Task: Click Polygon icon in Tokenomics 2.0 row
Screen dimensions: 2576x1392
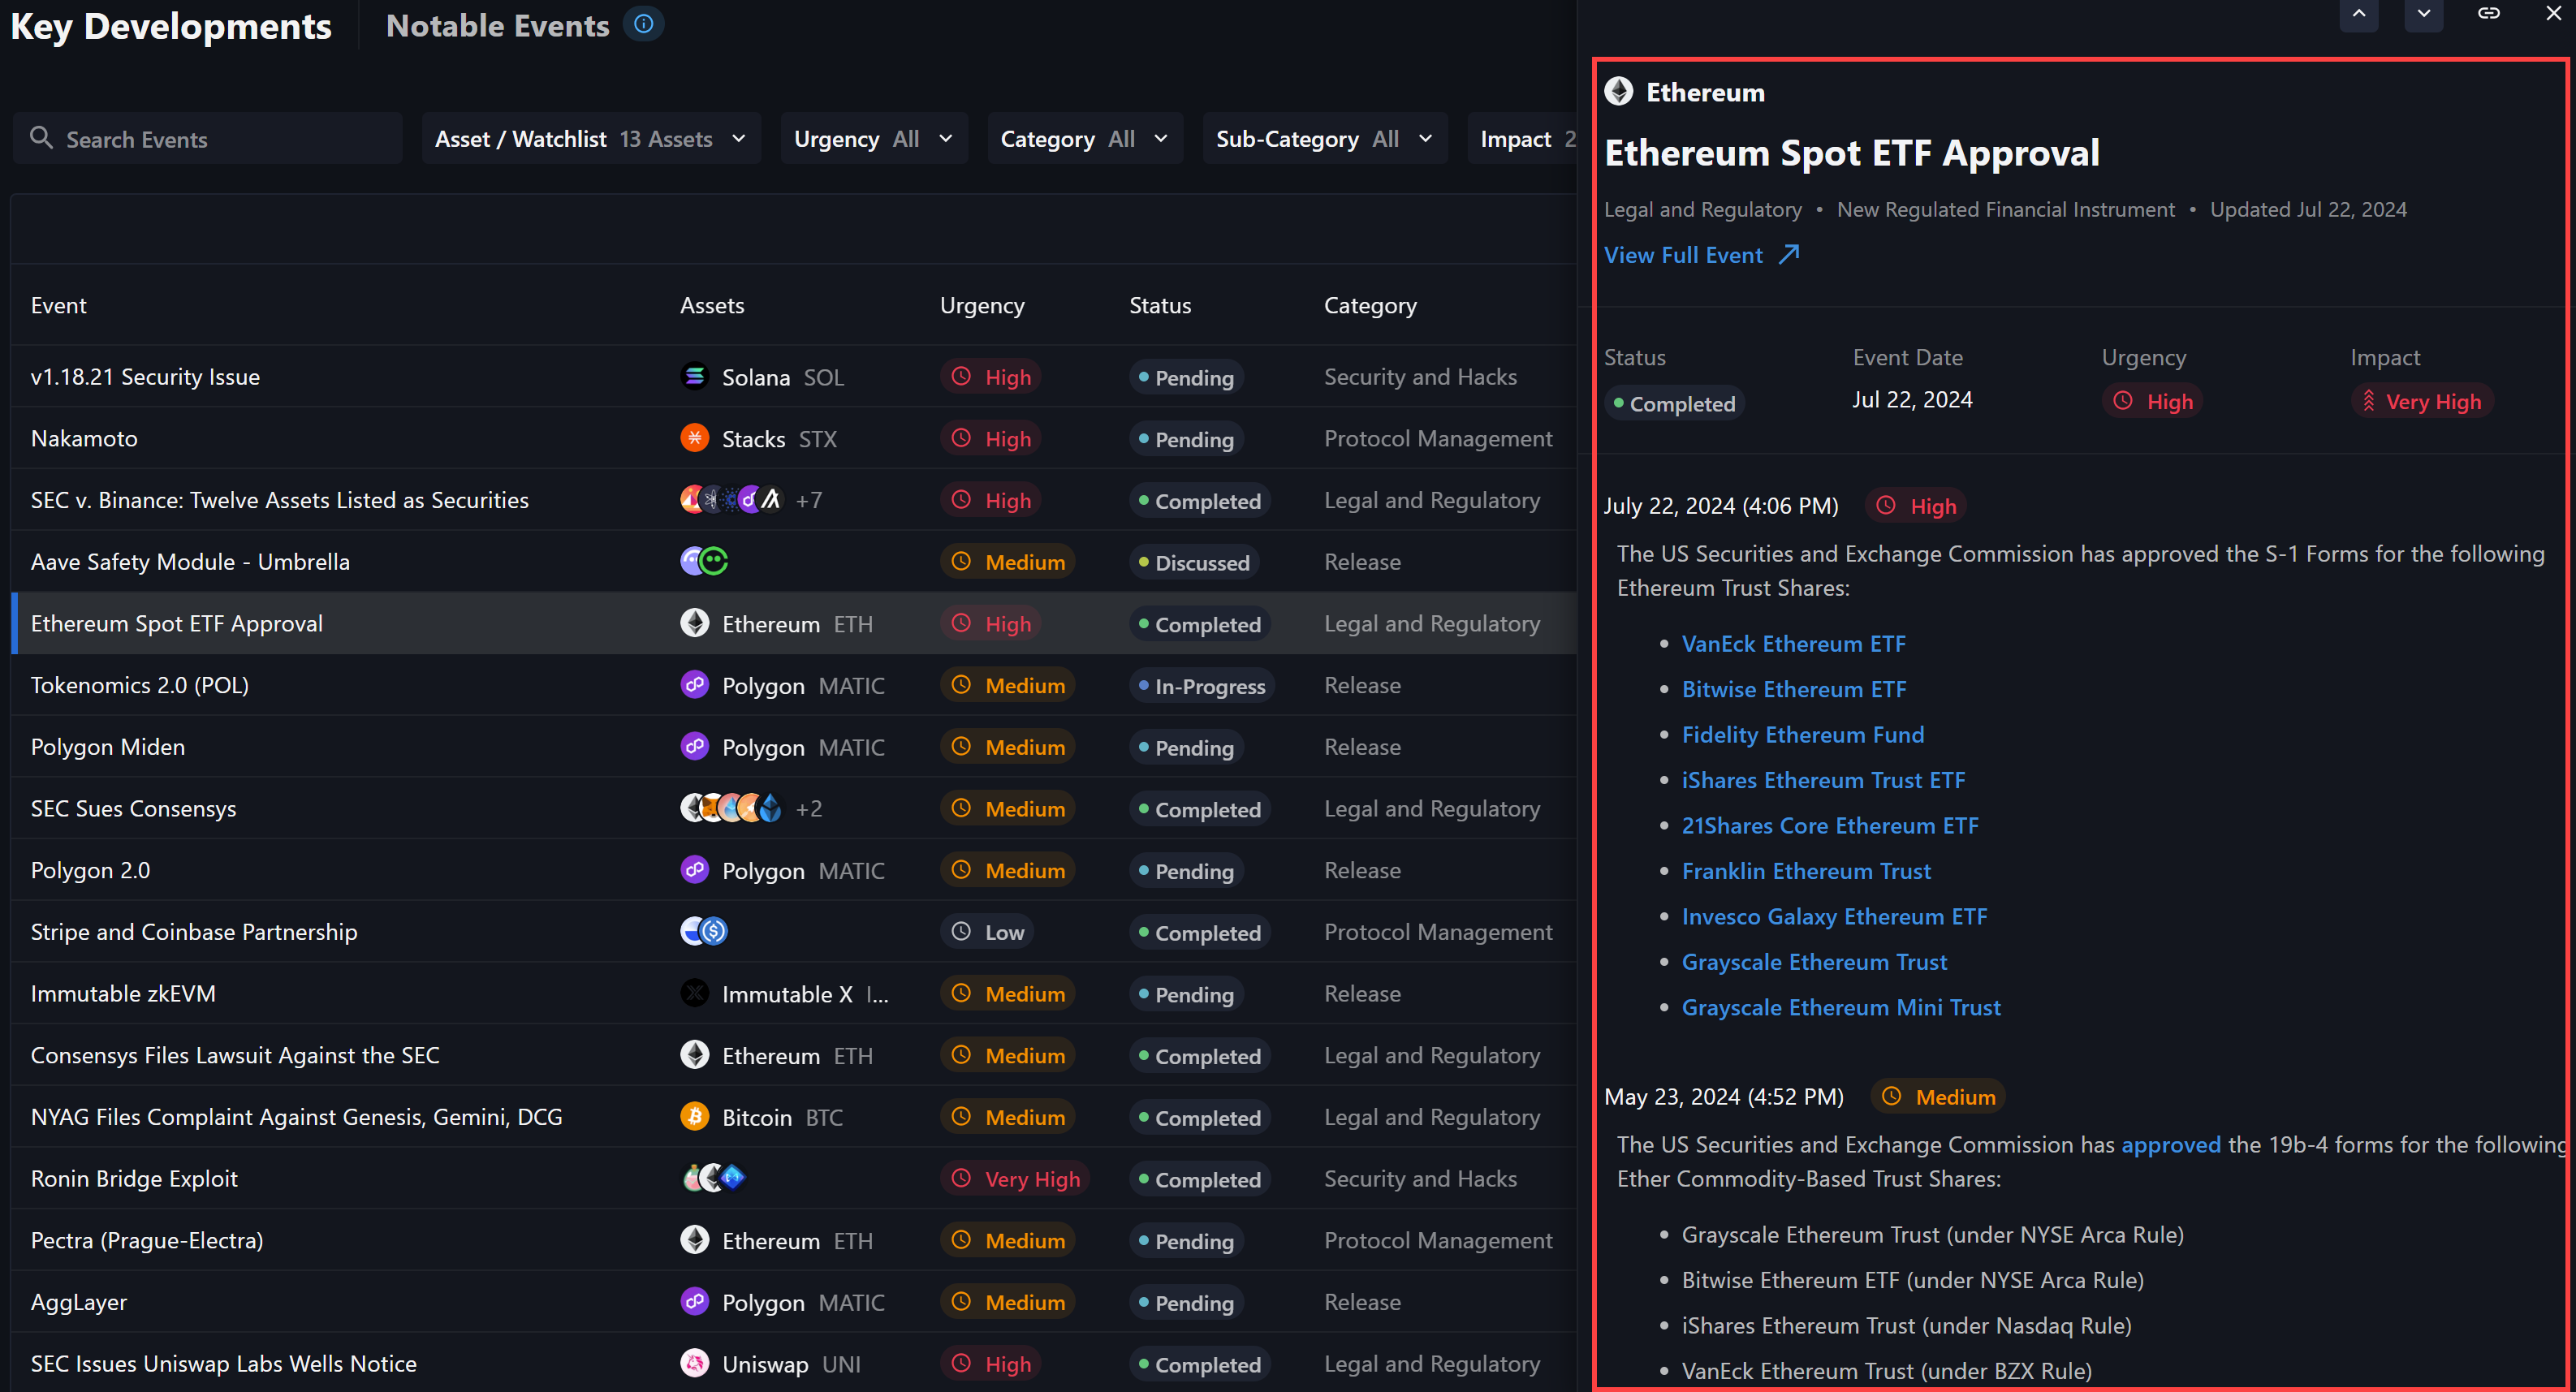Action: pos(694,685)
